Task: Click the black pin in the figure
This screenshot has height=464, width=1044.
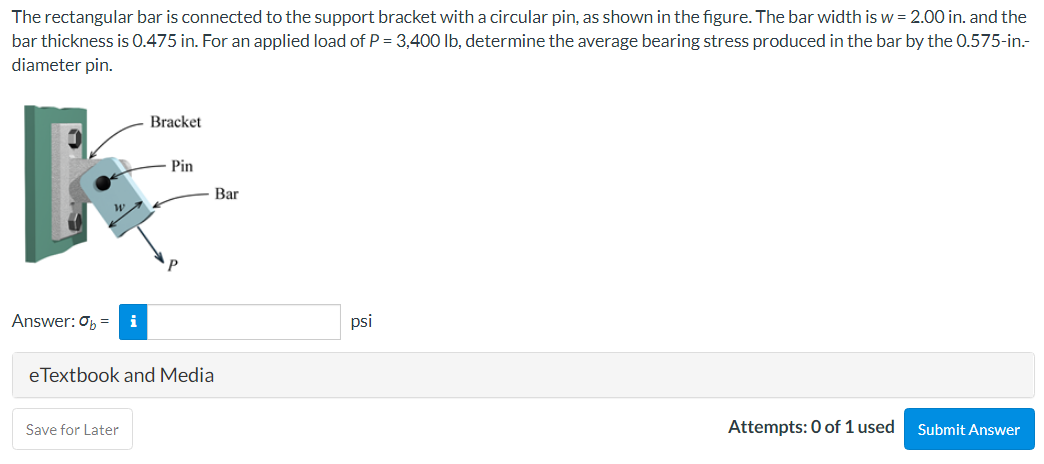Action: pos(102,183)
